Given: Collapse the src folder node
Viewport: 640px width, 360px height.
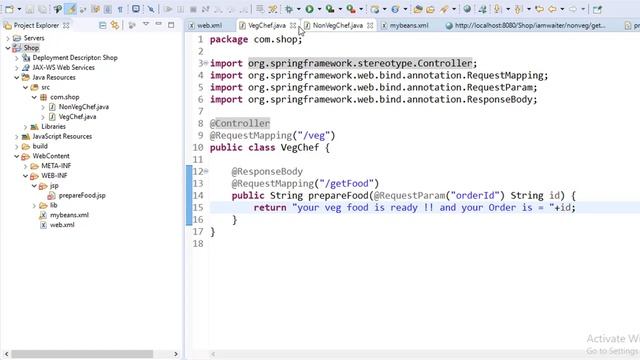Looking at the screenshot, I should (x=25, y=87).
